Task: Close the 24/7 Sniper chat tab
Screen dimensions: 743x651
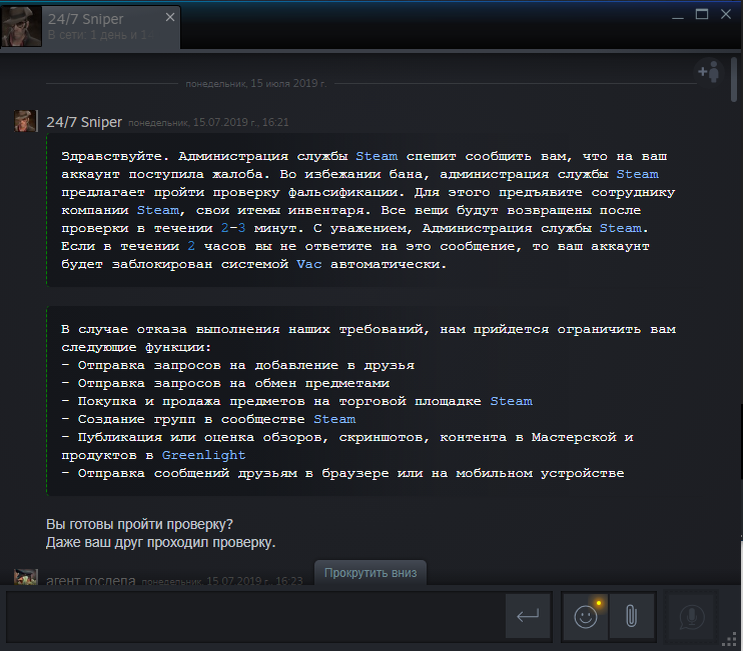Action: (x=170, y=18)
